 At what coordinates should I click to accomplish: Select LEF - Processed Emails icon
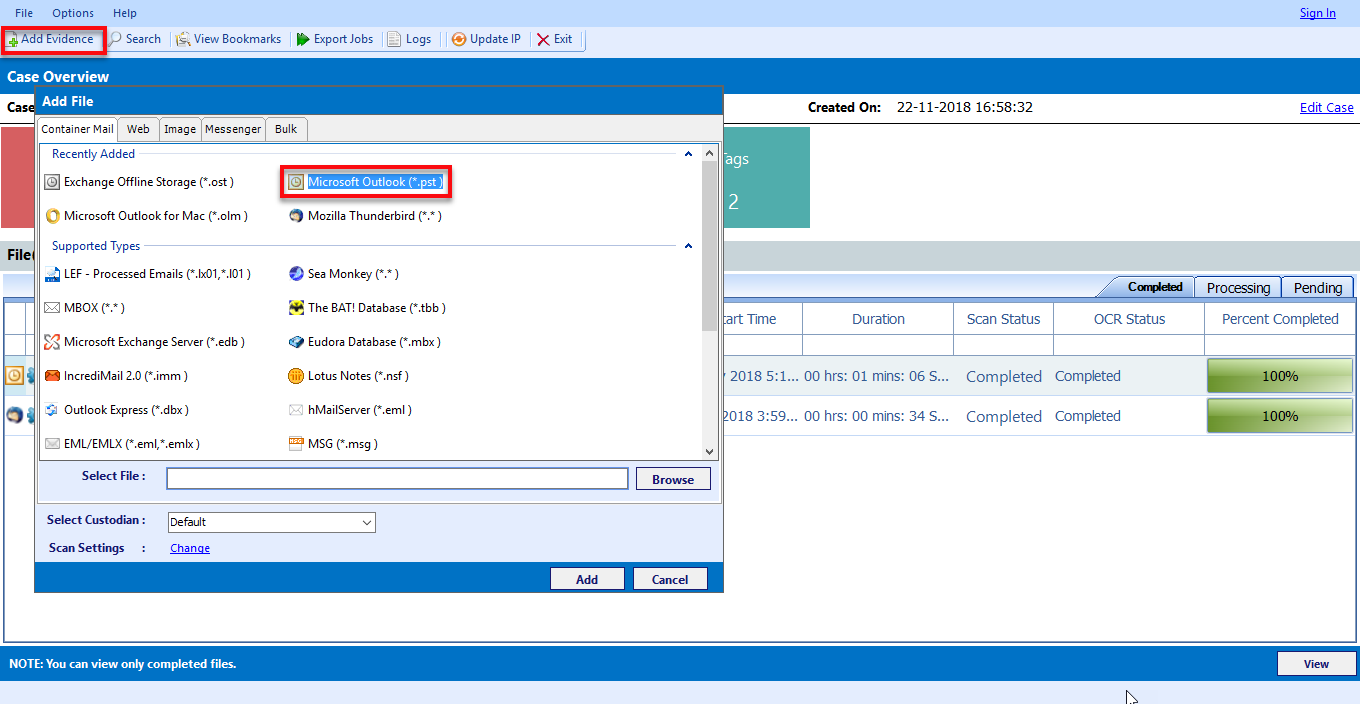pos(53,274)
